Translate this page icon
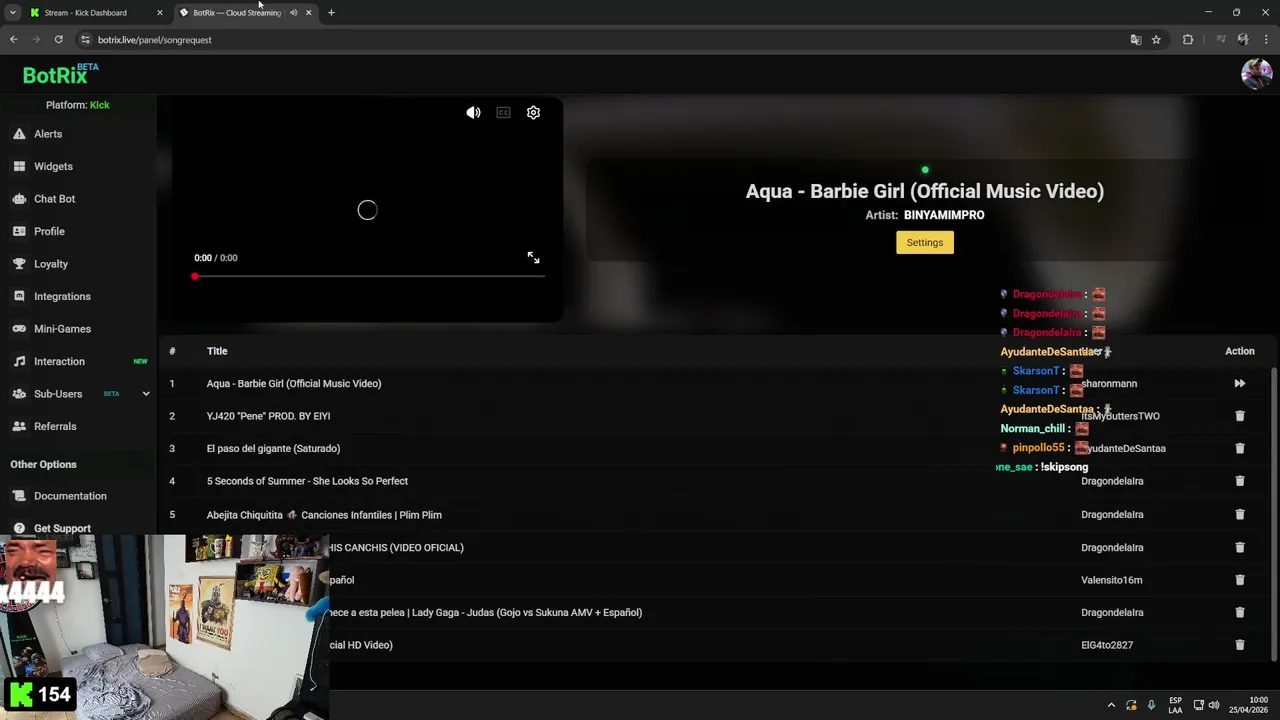 point(1135,40)
